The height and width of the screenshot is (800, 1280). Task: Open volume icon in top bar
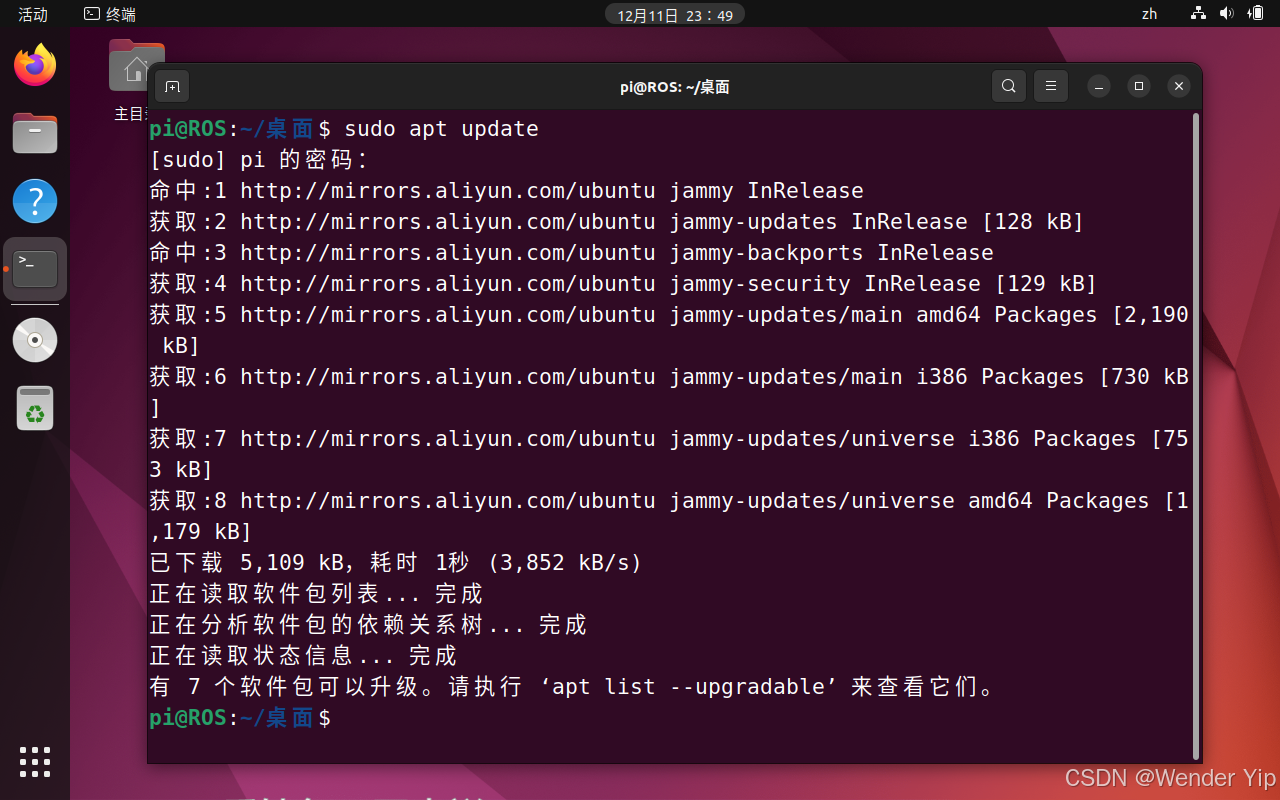1227,14
